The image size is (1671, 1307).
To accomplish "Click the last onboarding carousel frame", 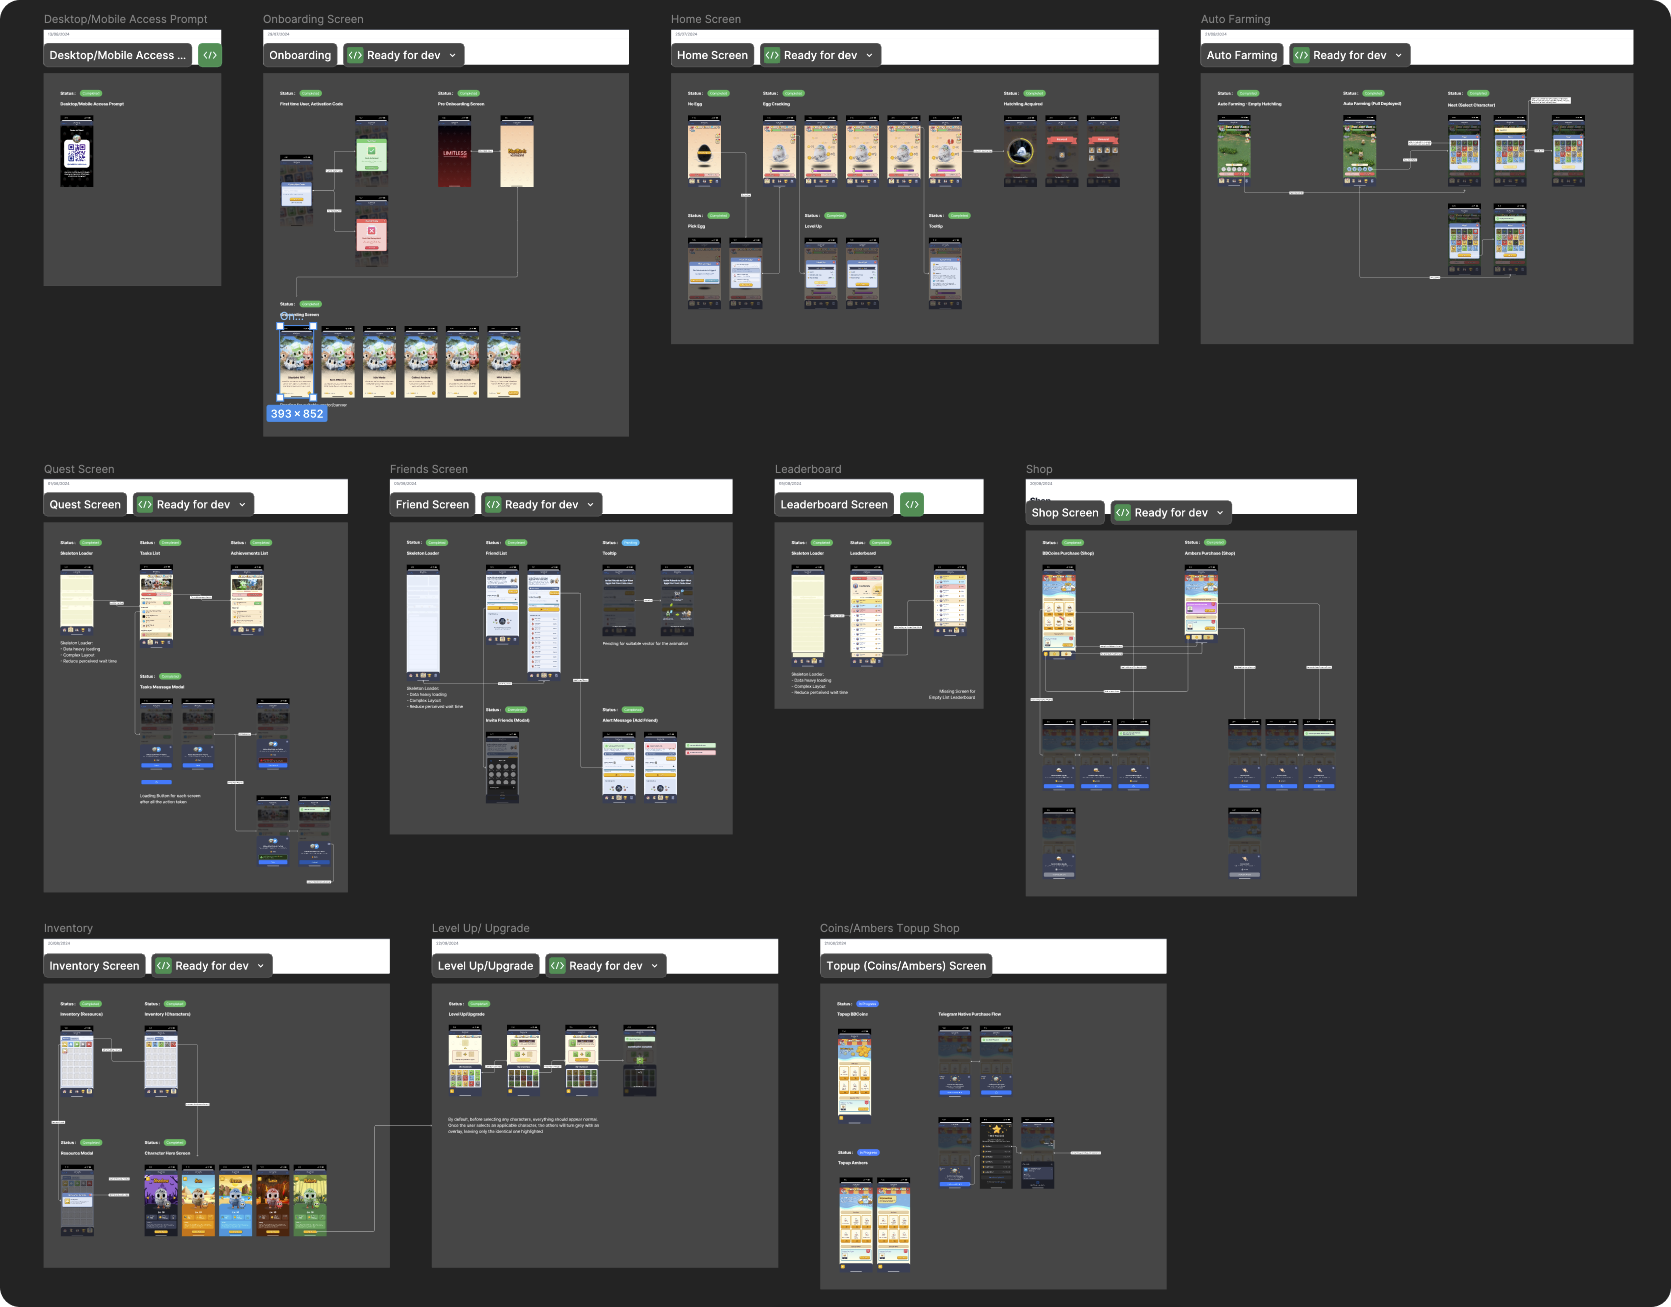I will pyautogui.click(x=504, y=362).
